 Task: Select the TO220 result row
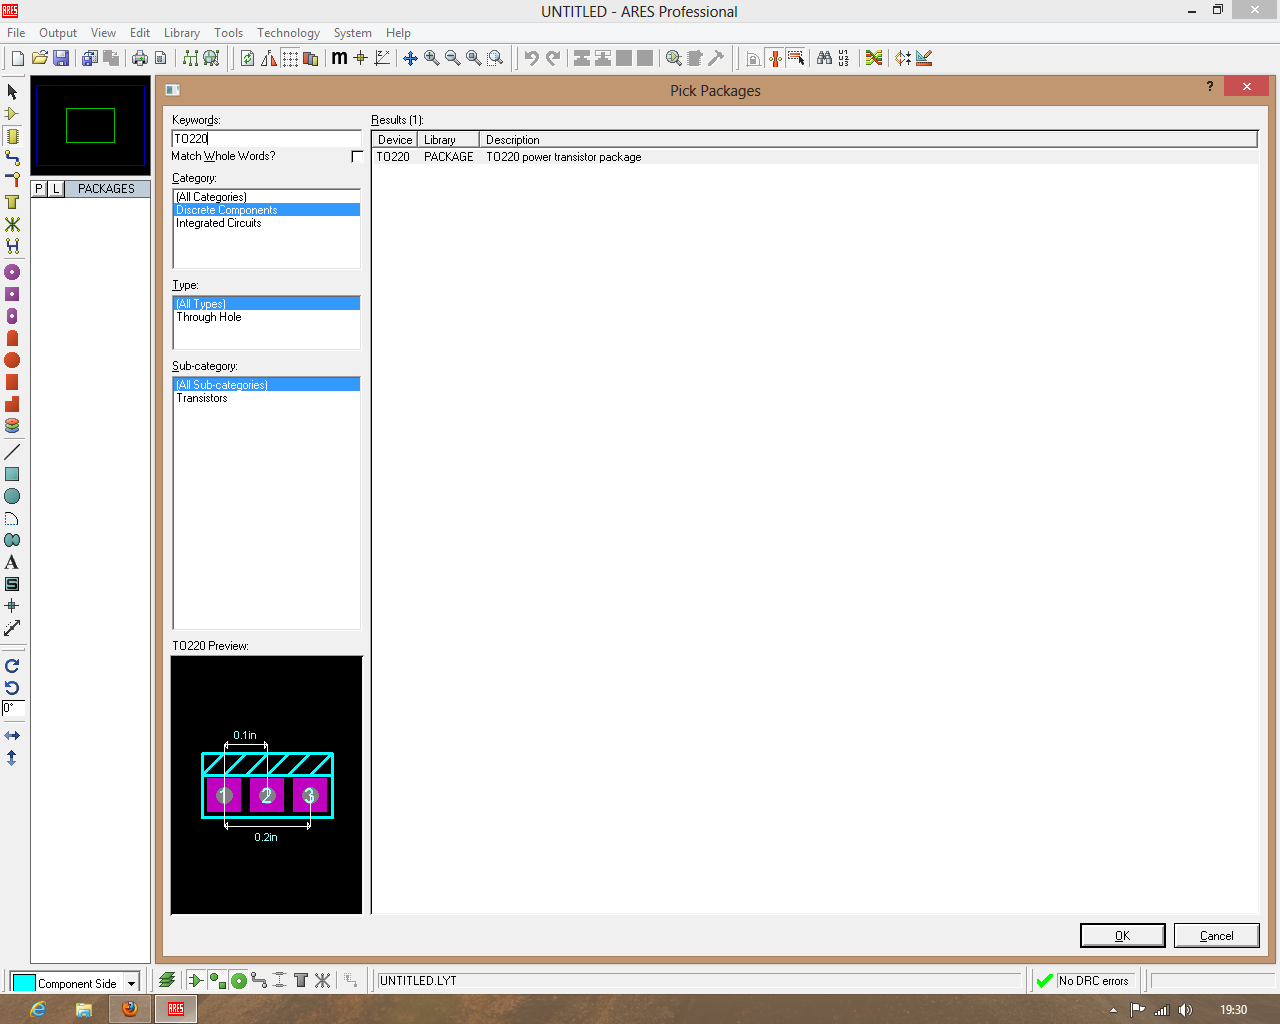(x=814, y=157)
